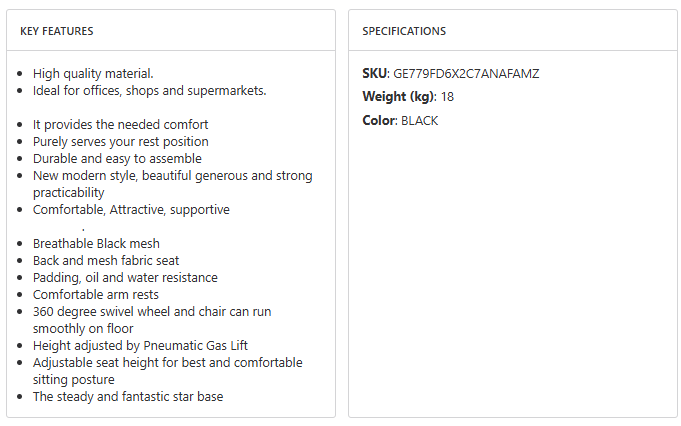The height and width of the screenshot is (426, 681).
Task: Click "Purely serves your rest position" item
Action: (x=120, y=142)
